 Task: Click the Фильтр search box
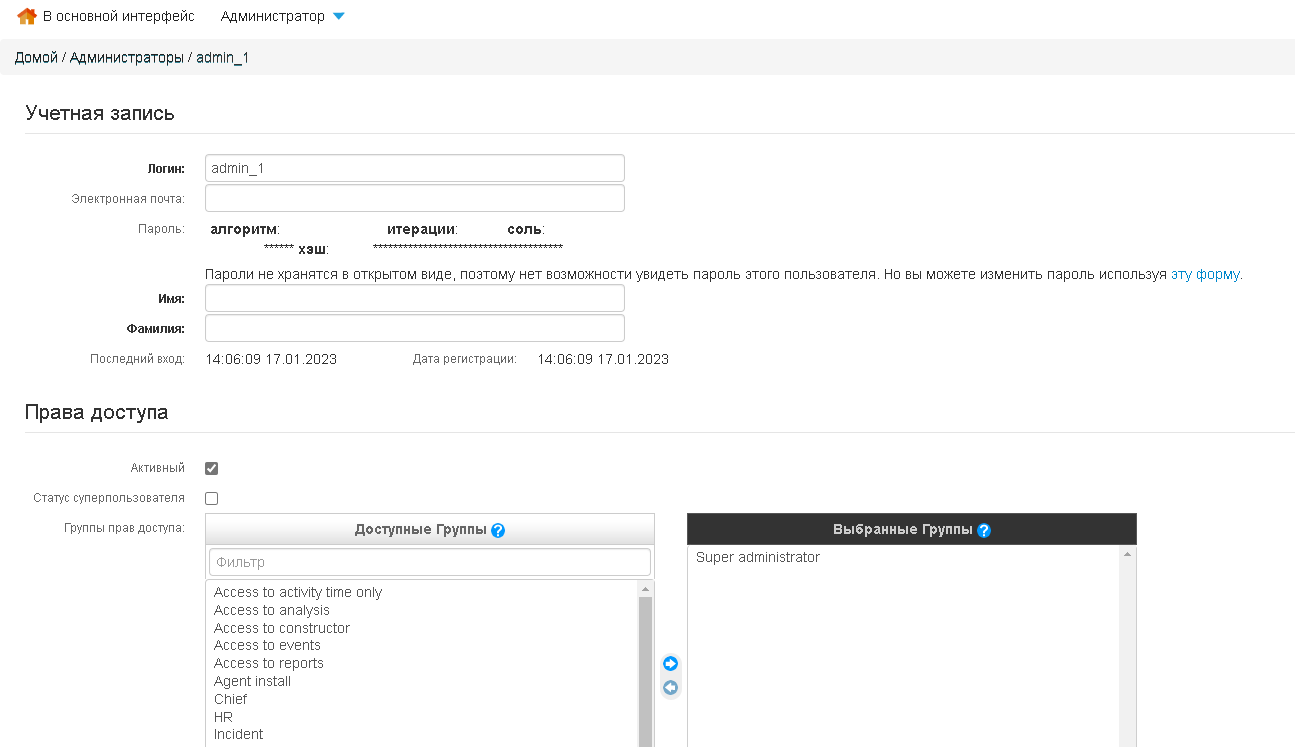pyautogui.click(x=429, y=562)
